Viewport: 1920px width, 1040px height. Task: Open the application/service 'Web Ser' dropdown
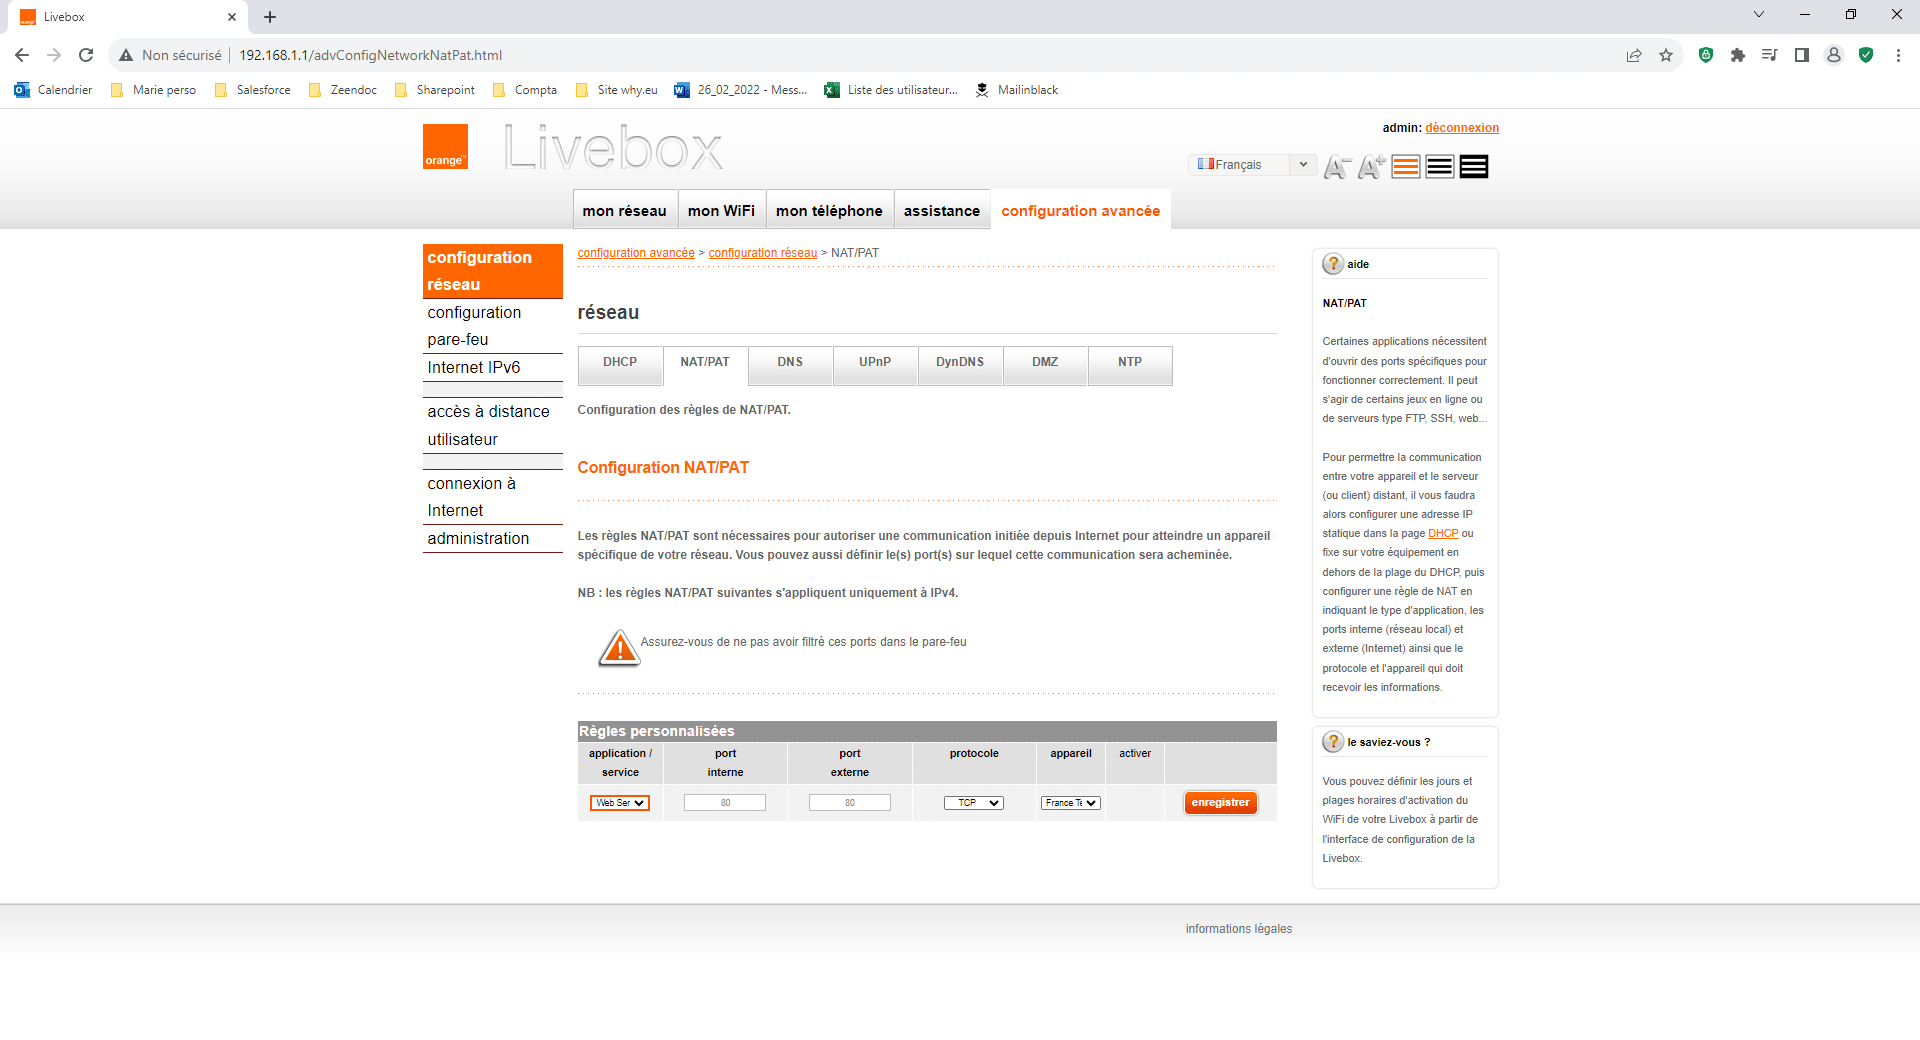pos(620,803)
